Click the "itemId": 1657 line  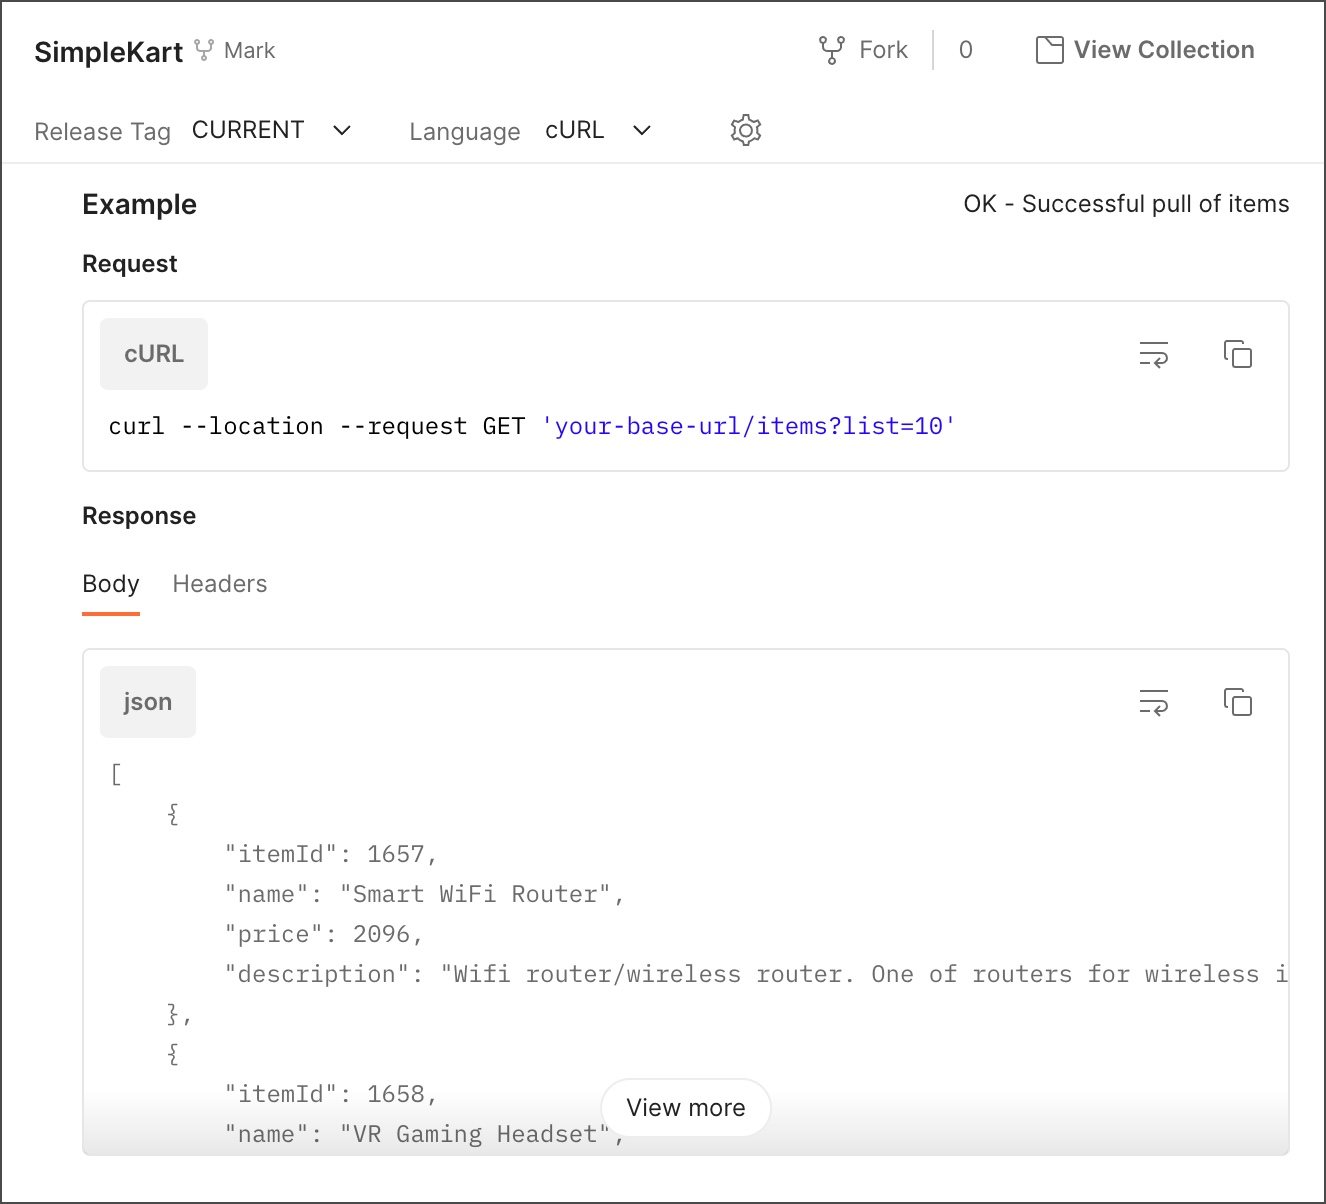[x=331, y=854]
